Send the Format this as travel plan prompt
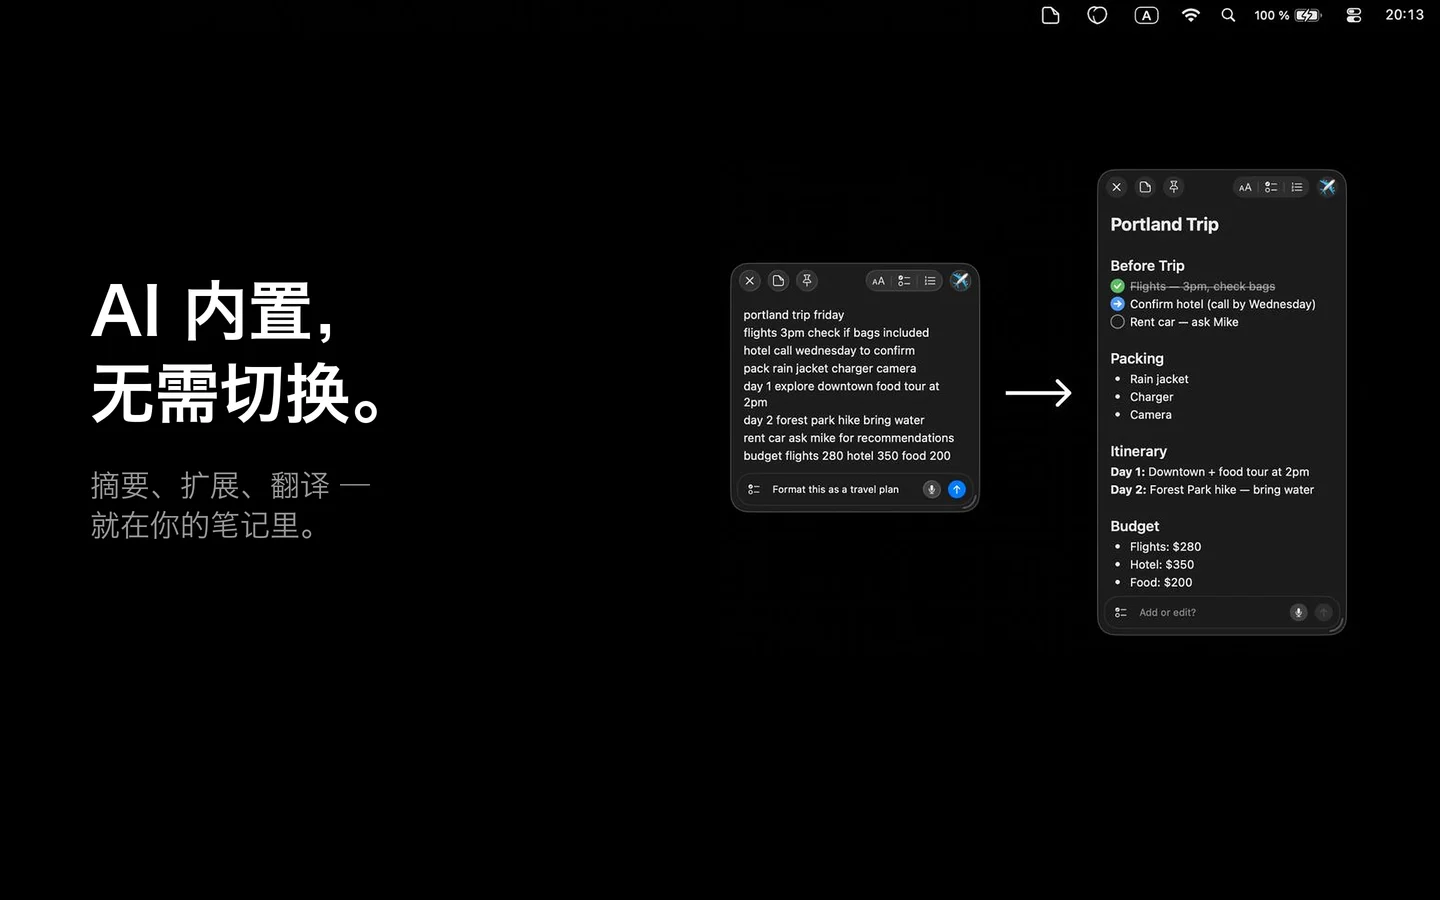The image size is (1440, 900). pos(957,489)
